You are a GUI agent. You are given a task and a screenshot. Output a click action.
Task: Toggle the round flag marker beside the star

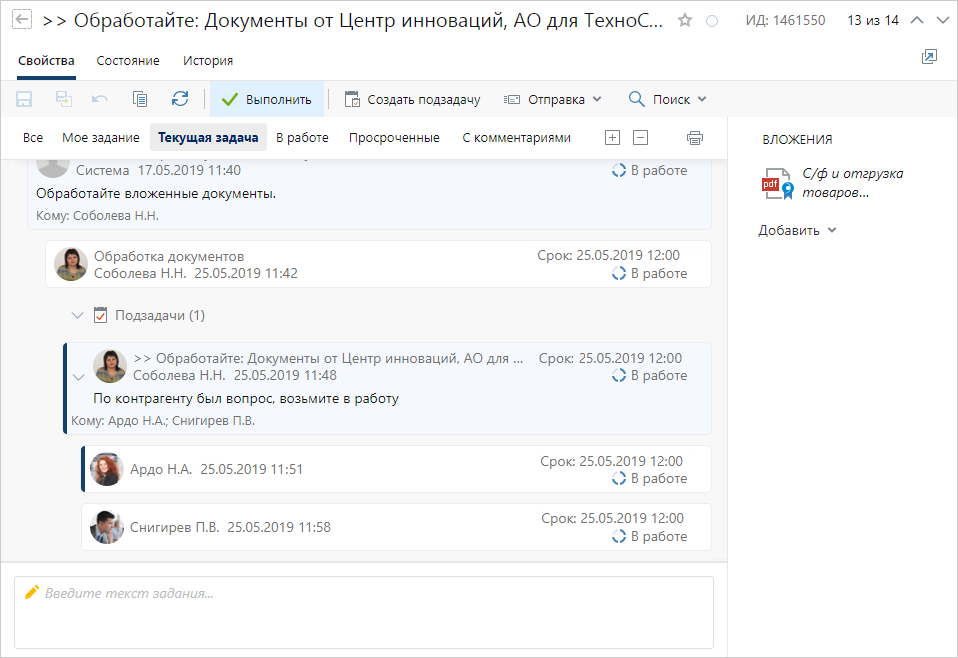click(712, 20)
